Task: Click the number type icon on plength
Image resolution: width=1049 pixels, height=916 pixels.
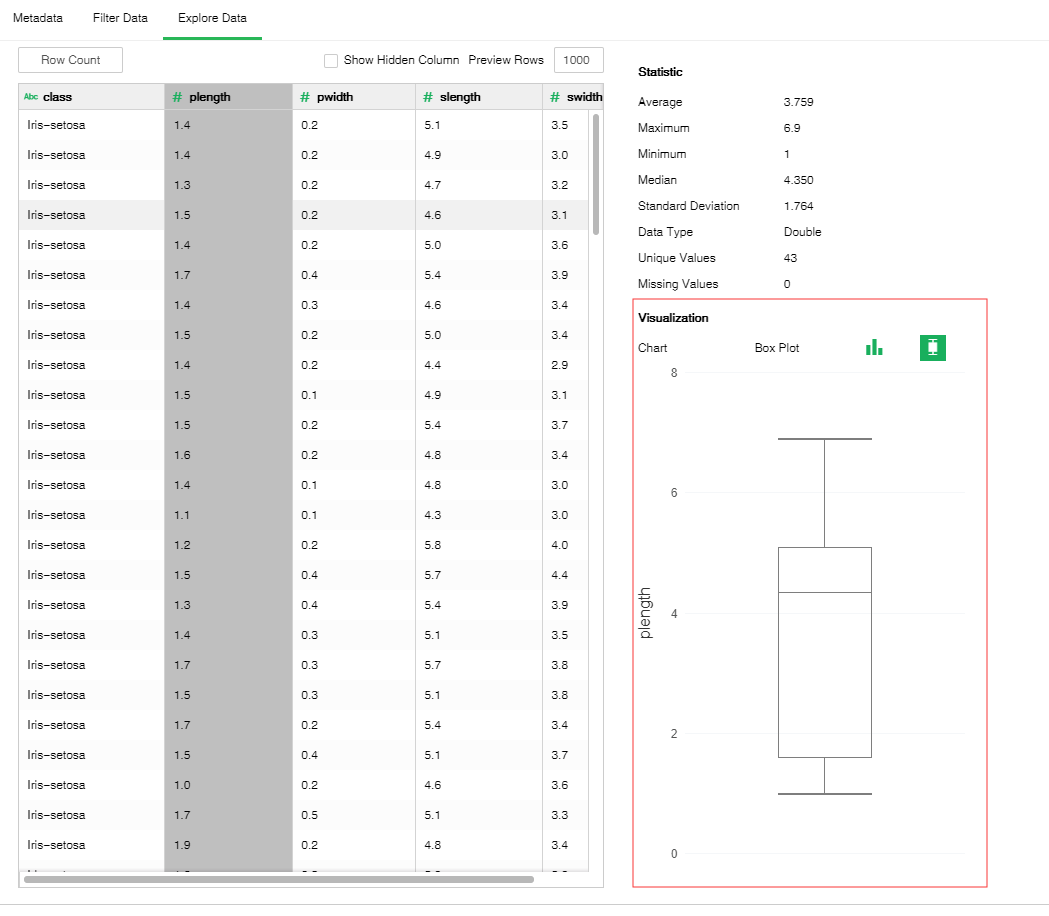Action: (177, 97)
